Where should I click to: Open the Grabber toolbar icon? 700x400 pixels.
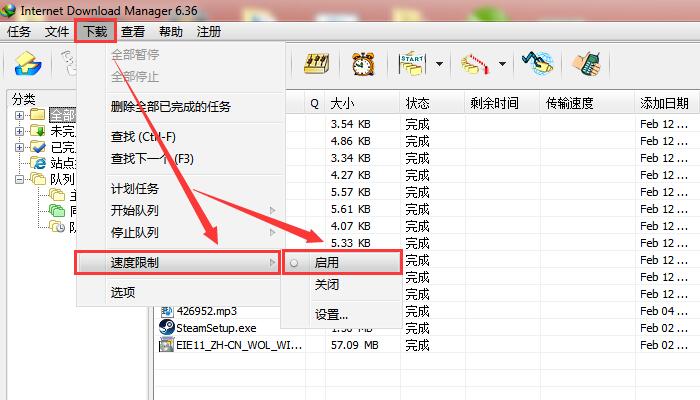click(538, 64)
